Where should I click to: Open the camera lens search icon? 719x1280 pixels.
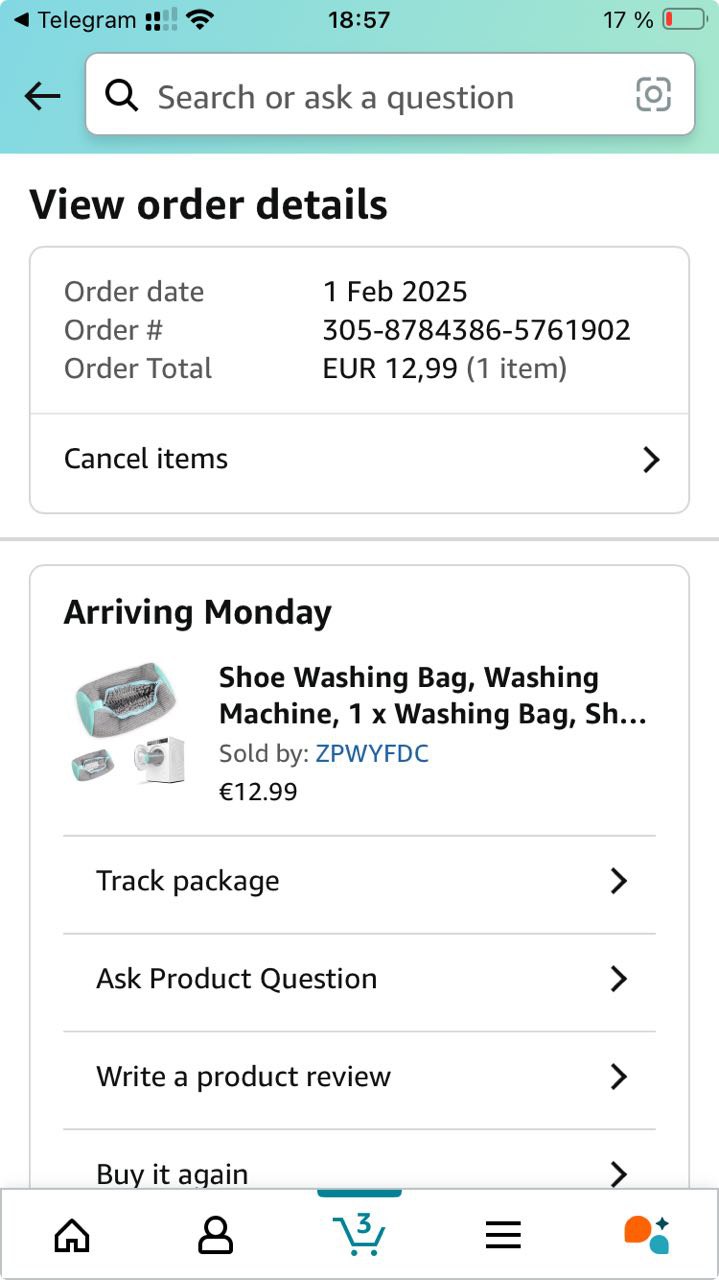pyautogui.click(x=653, y=95)
